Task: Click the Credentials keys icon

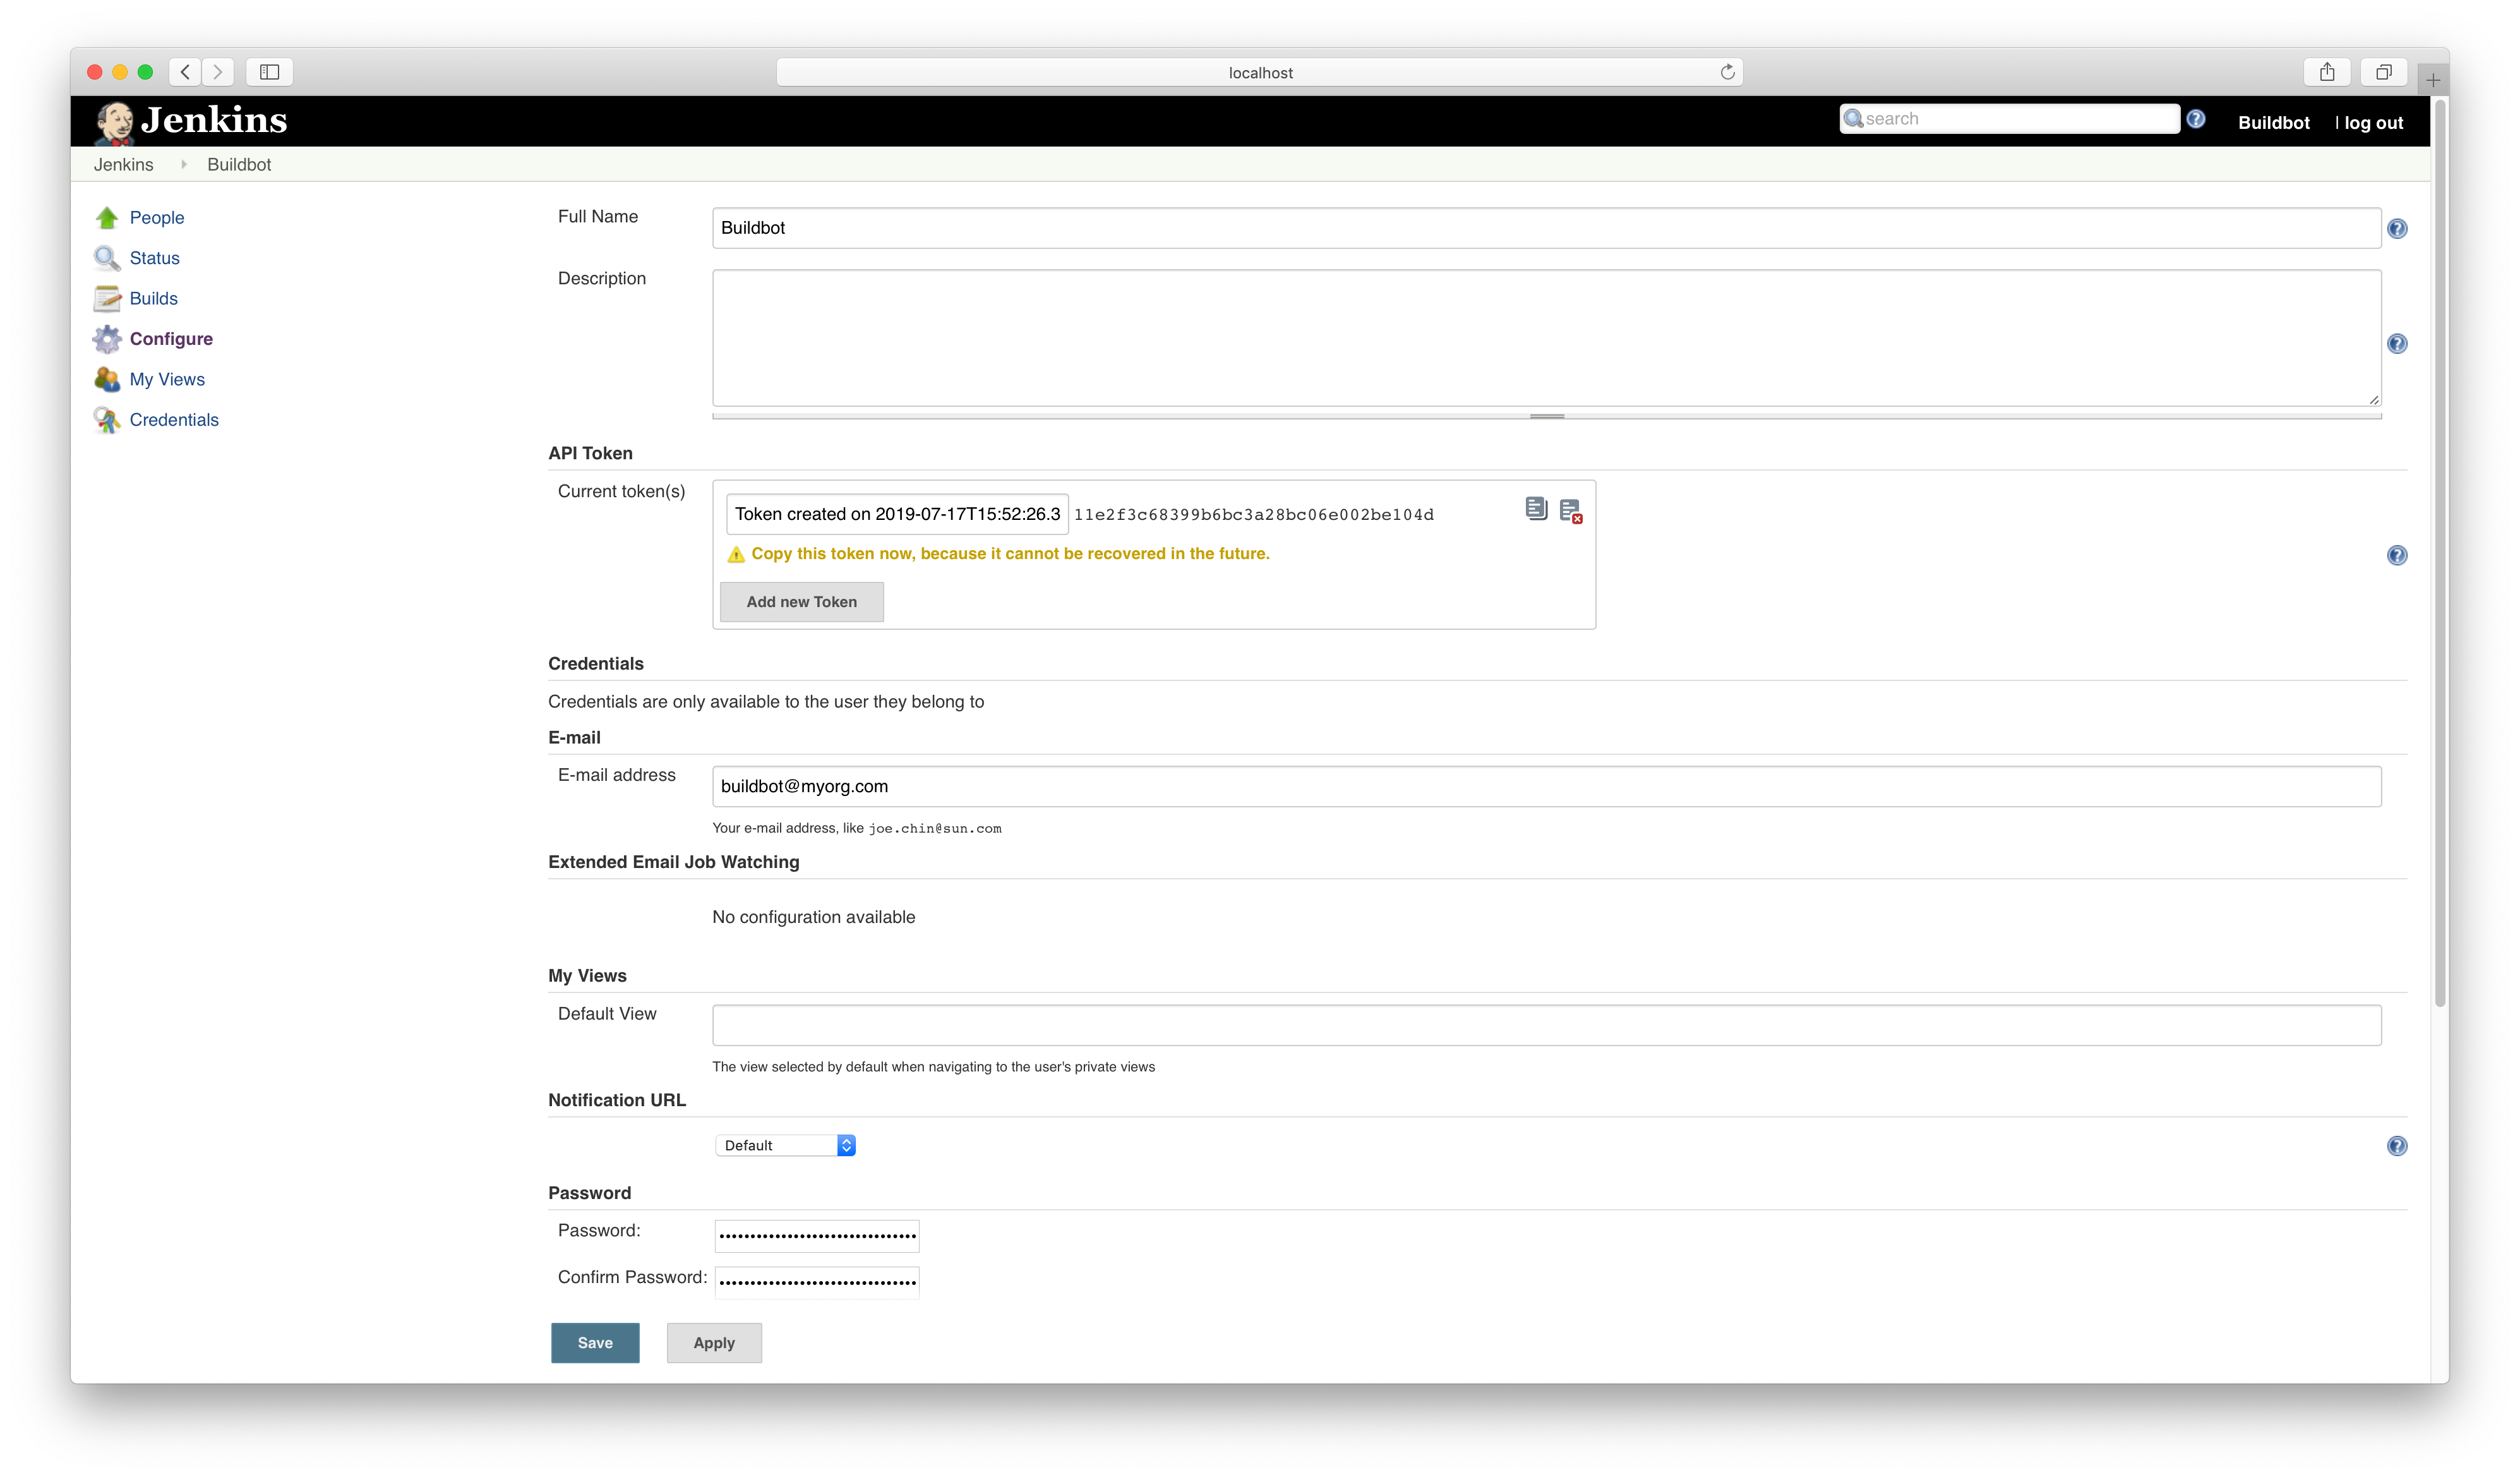Action: point(107,420)
